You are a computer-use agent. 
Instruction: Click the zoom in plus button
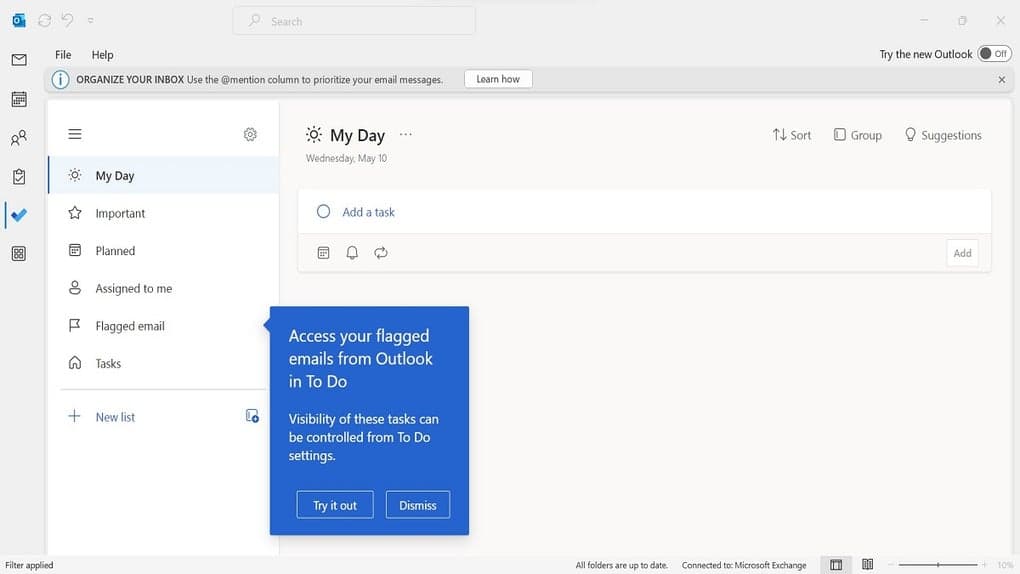[x=985, y=565]
